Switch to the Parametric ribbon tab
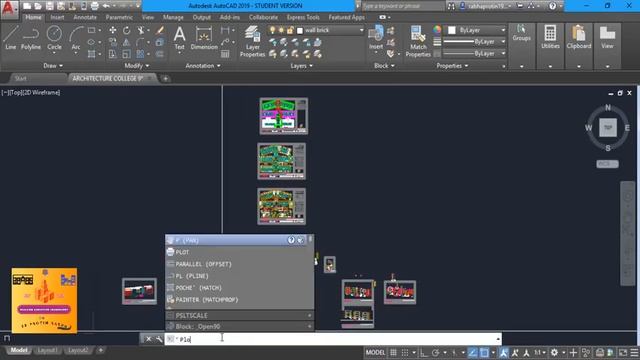 pyautogui.click(x=119, y=17)
